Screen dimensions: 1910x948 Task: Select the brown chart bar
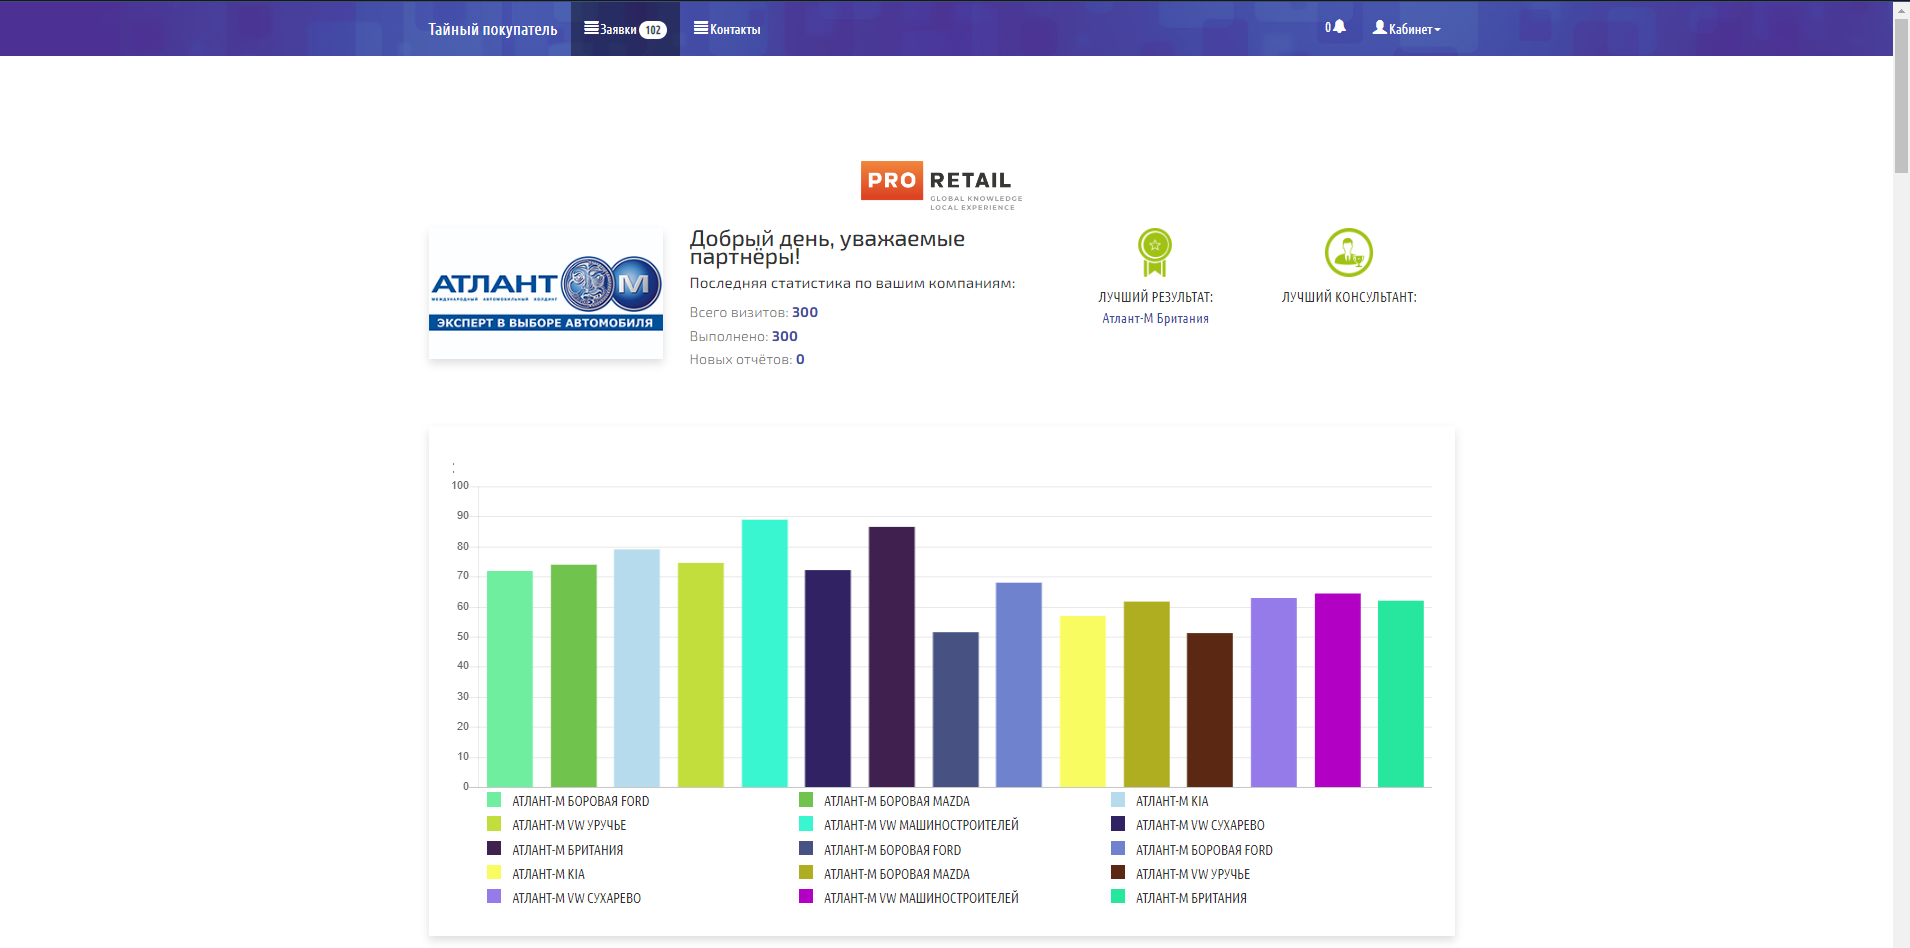pos(1210,710)
